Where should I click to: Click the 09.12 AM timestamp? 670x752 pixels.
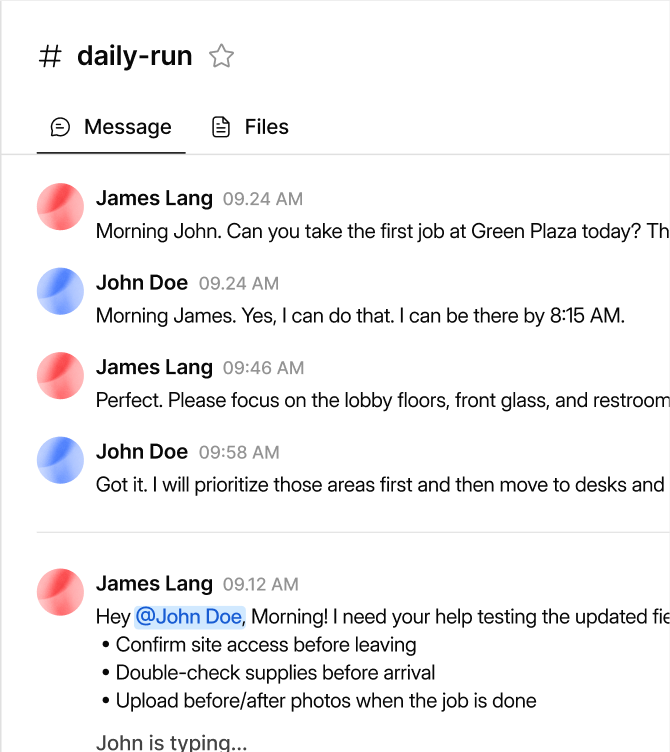click(x=260, y=584)
